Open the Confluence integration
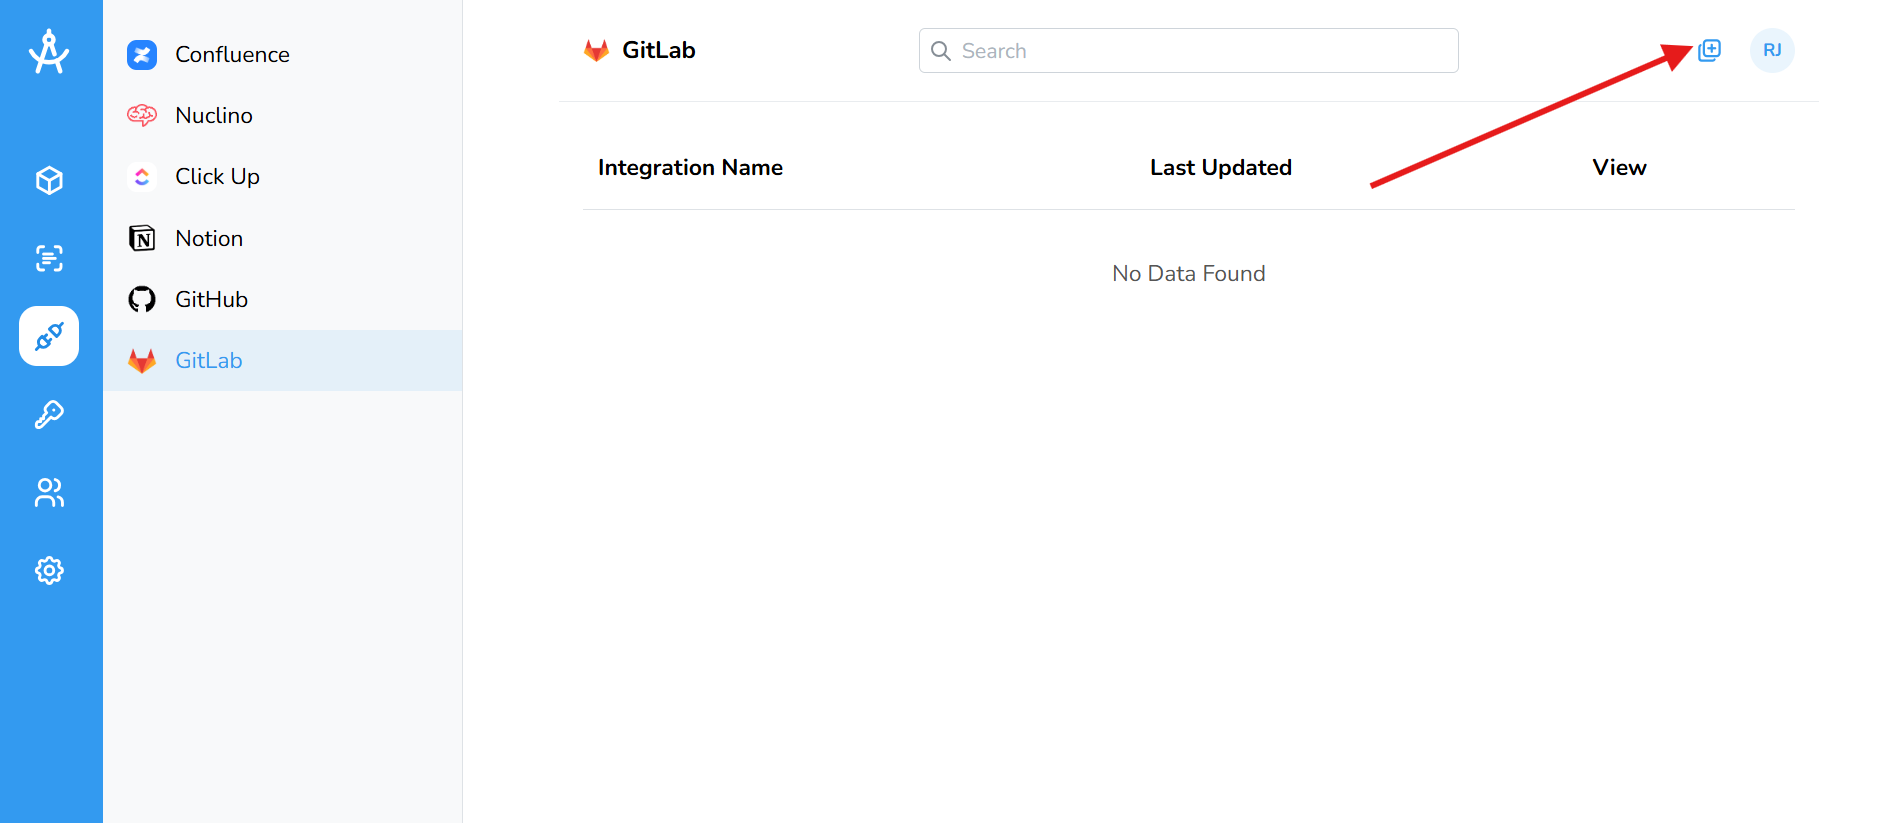1888x823 pixels. coord(232,54)
